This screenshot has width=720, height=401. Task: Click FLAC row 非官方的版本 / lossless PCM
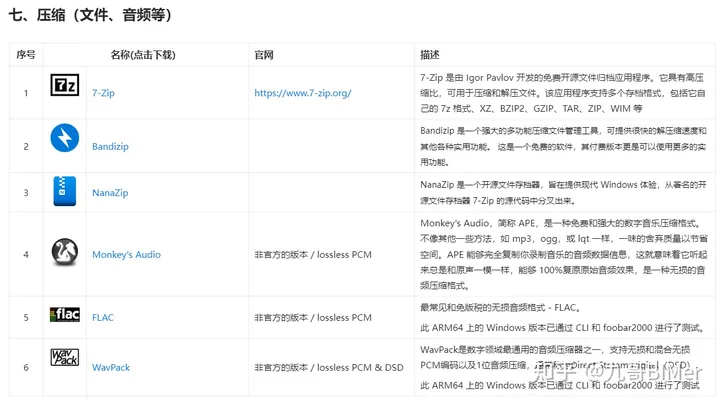pyautogui.click(x=313, y=317)
